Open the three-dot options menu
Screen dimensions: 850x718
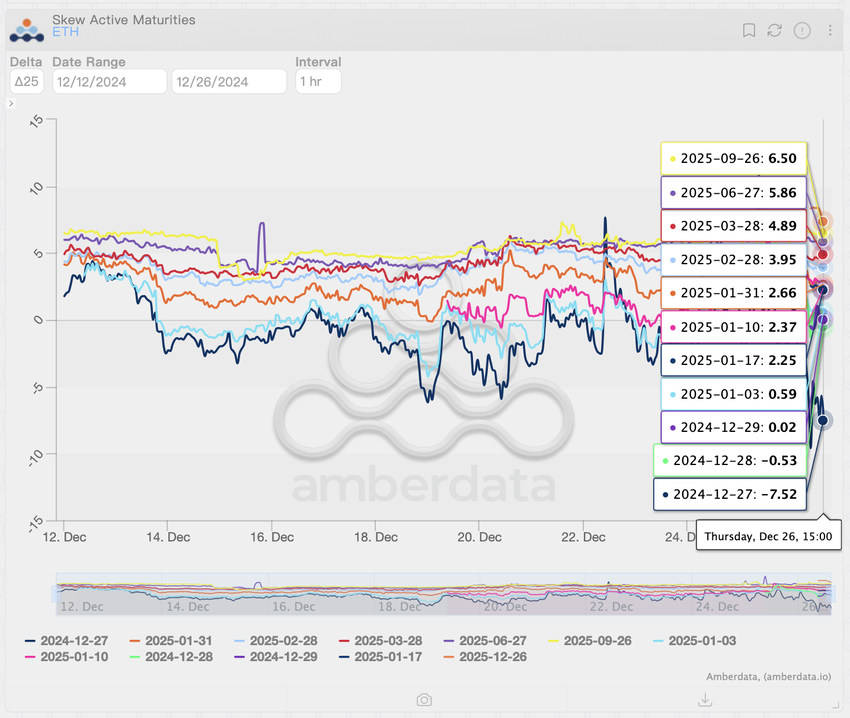click(x=830, y=30)
